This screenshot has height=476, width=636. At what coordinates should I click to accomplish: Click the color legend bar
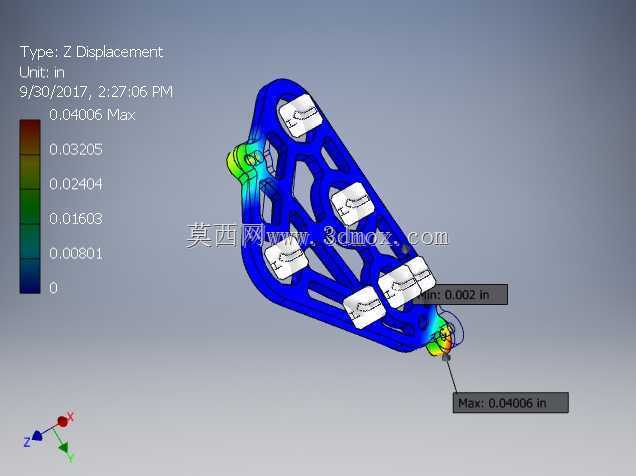pyautogui.click(x=30, y=206)
